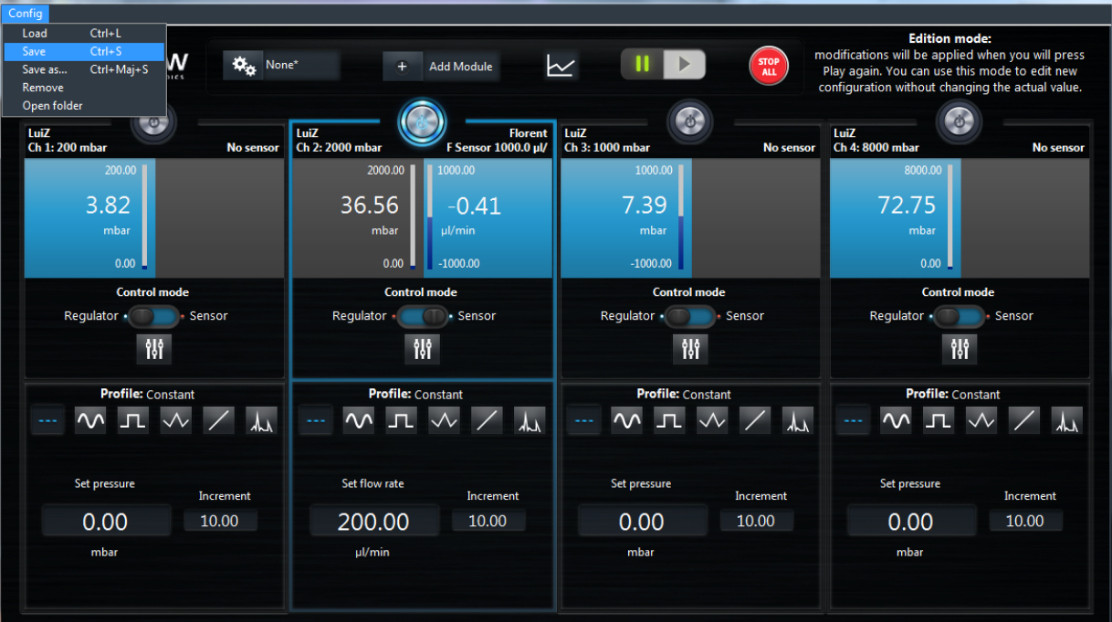The width and height of the screenshot is (1112, 622).
Task: Toggle Ch 1 Regulator/Sensor control mode switch
Action: pyautogui.click(x=154, y=316)
